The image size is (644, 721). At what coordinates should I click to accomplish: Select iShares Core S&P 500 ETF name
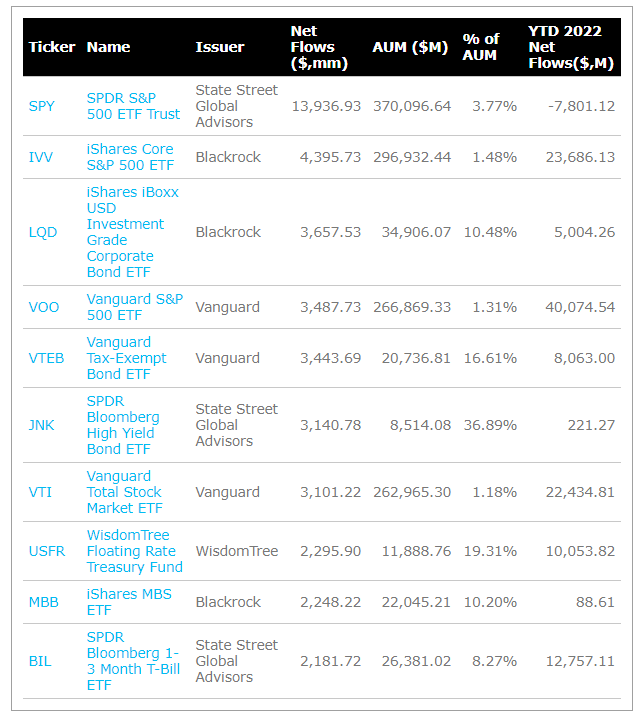[130, 157]
